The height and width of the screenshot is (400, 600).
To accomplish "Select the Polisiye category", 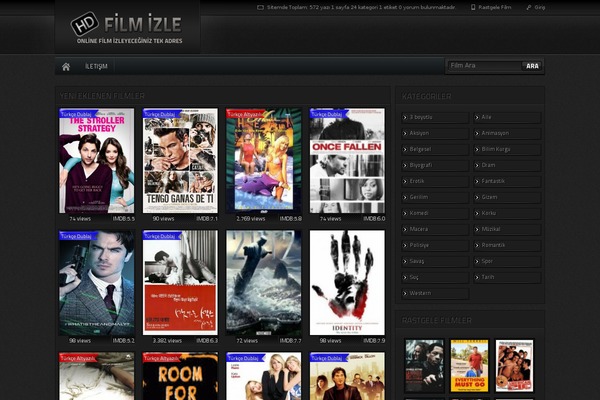I will [x=435, y=245].
